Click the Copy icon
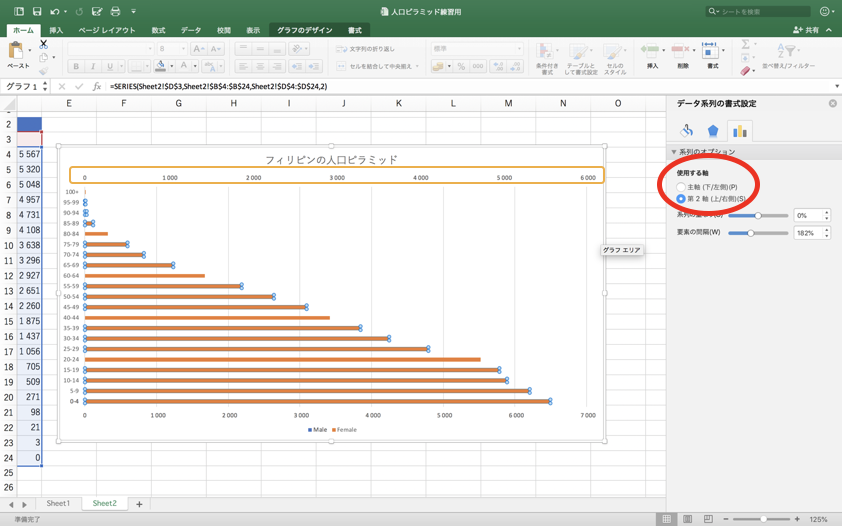 point(43,57)
